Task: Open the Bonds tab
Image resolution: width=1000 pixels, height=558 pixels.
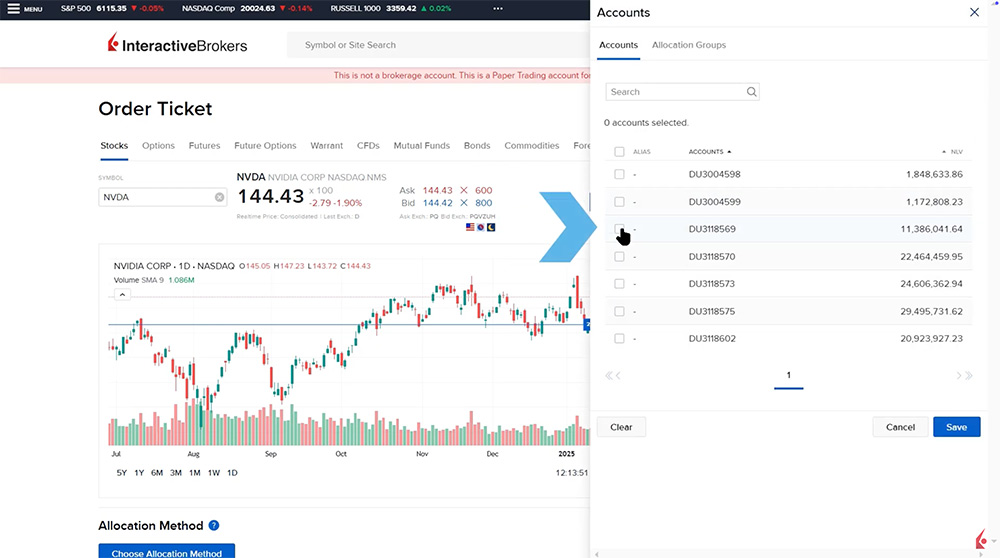Action: pyautogui.click(x=477, y=145)
